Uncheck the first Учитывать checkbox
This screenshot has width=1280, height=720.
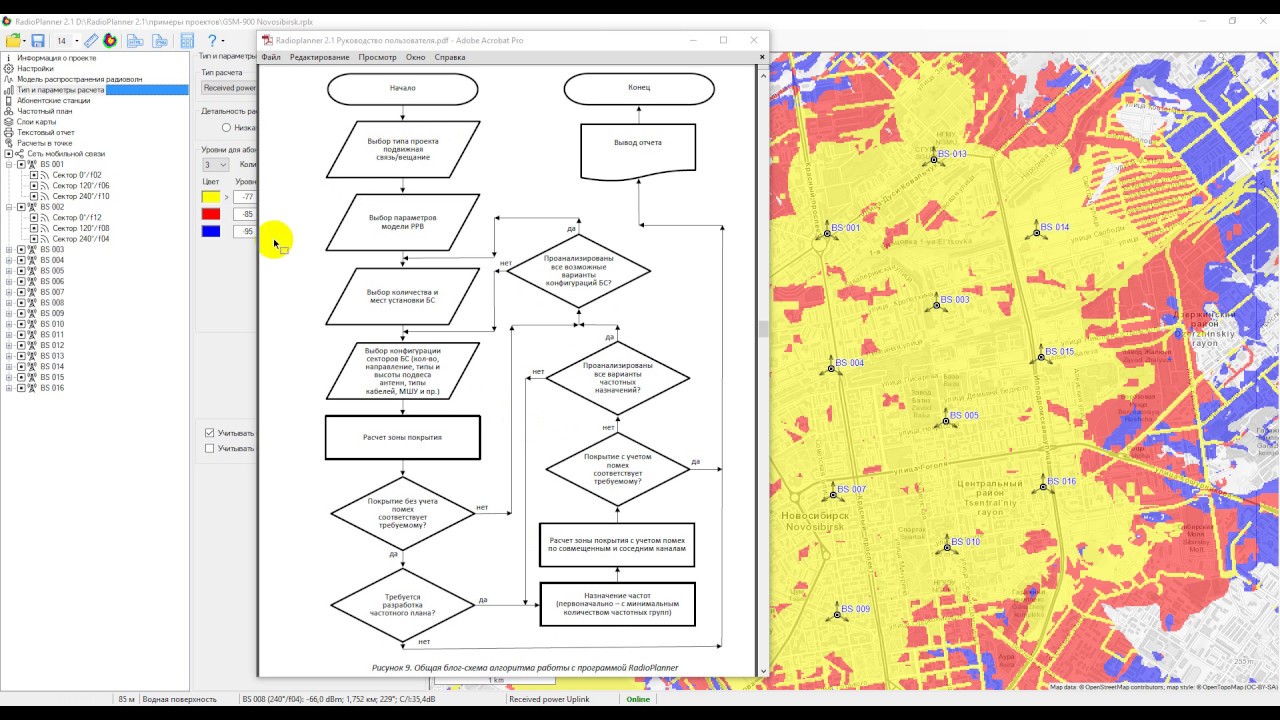click(210, 433)
